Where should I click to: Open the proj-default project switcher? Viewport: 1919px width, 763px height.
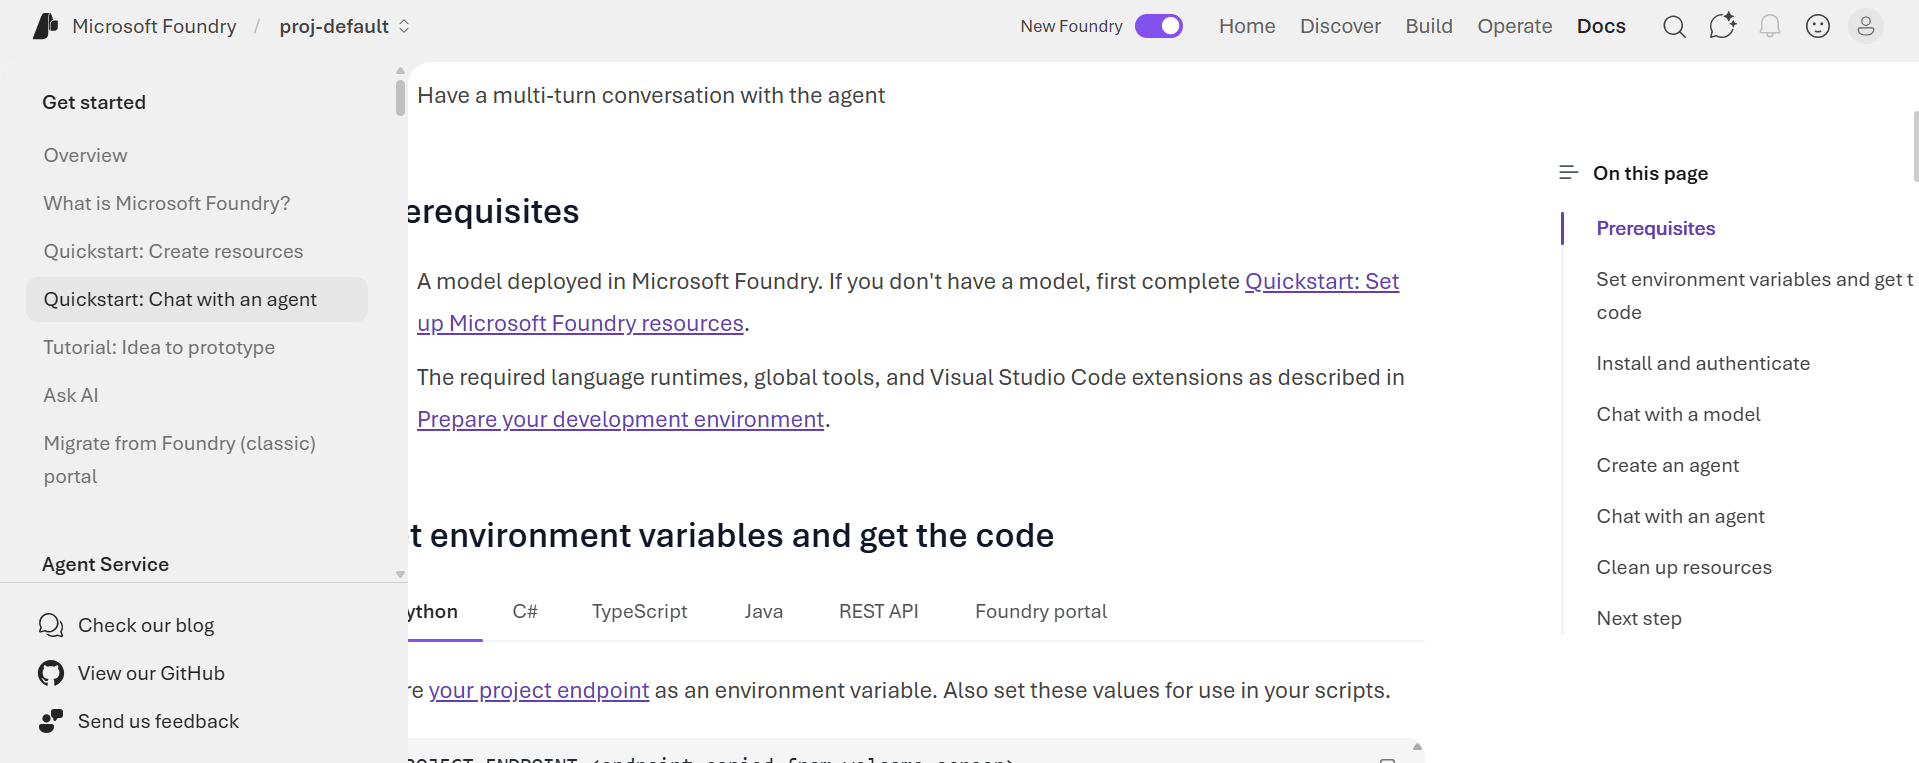(x=345, y=27)
